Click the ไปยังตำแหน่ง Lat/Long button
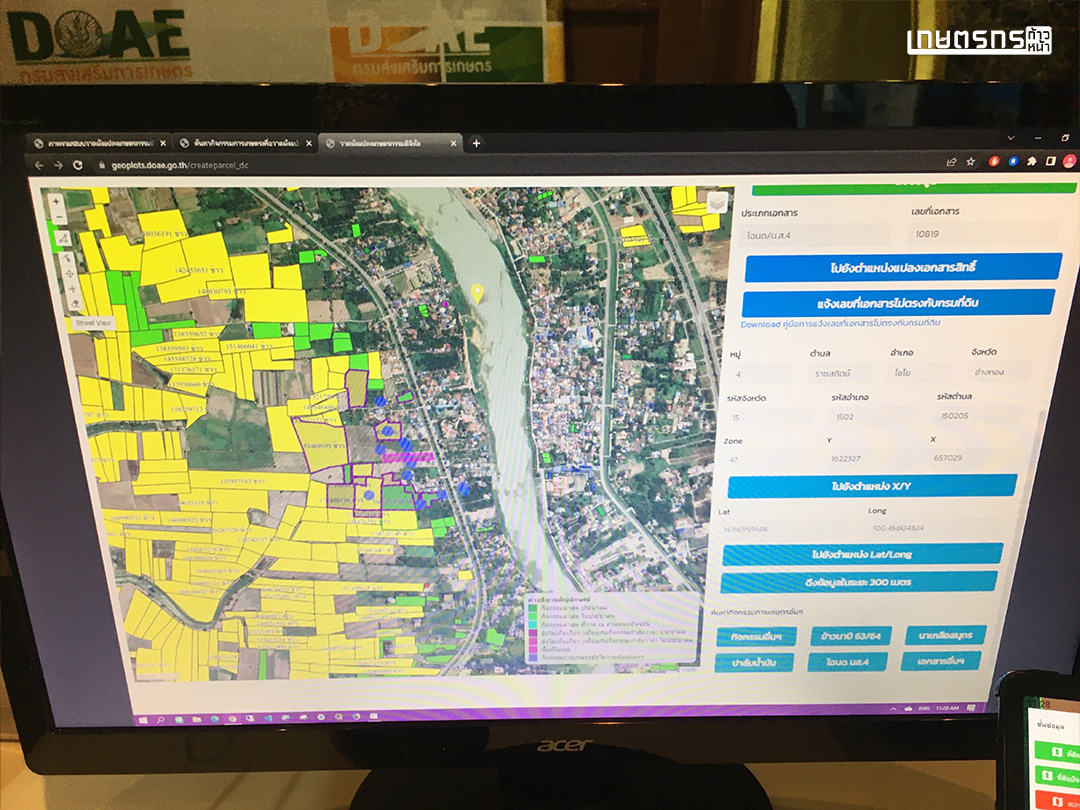The width and height of the screenshot is (1080, 810). point(862,554)
